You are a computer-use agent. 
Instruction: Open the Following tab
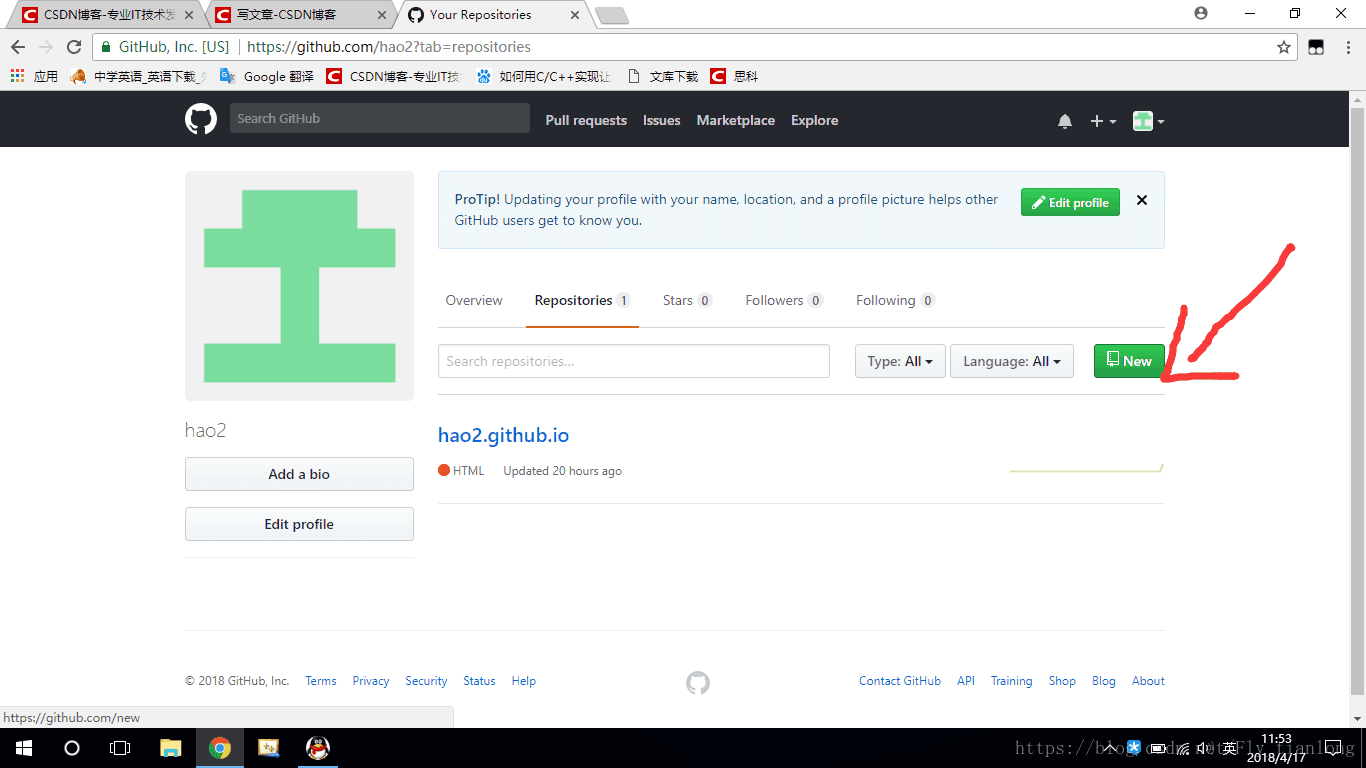click(x=895, y=300)
